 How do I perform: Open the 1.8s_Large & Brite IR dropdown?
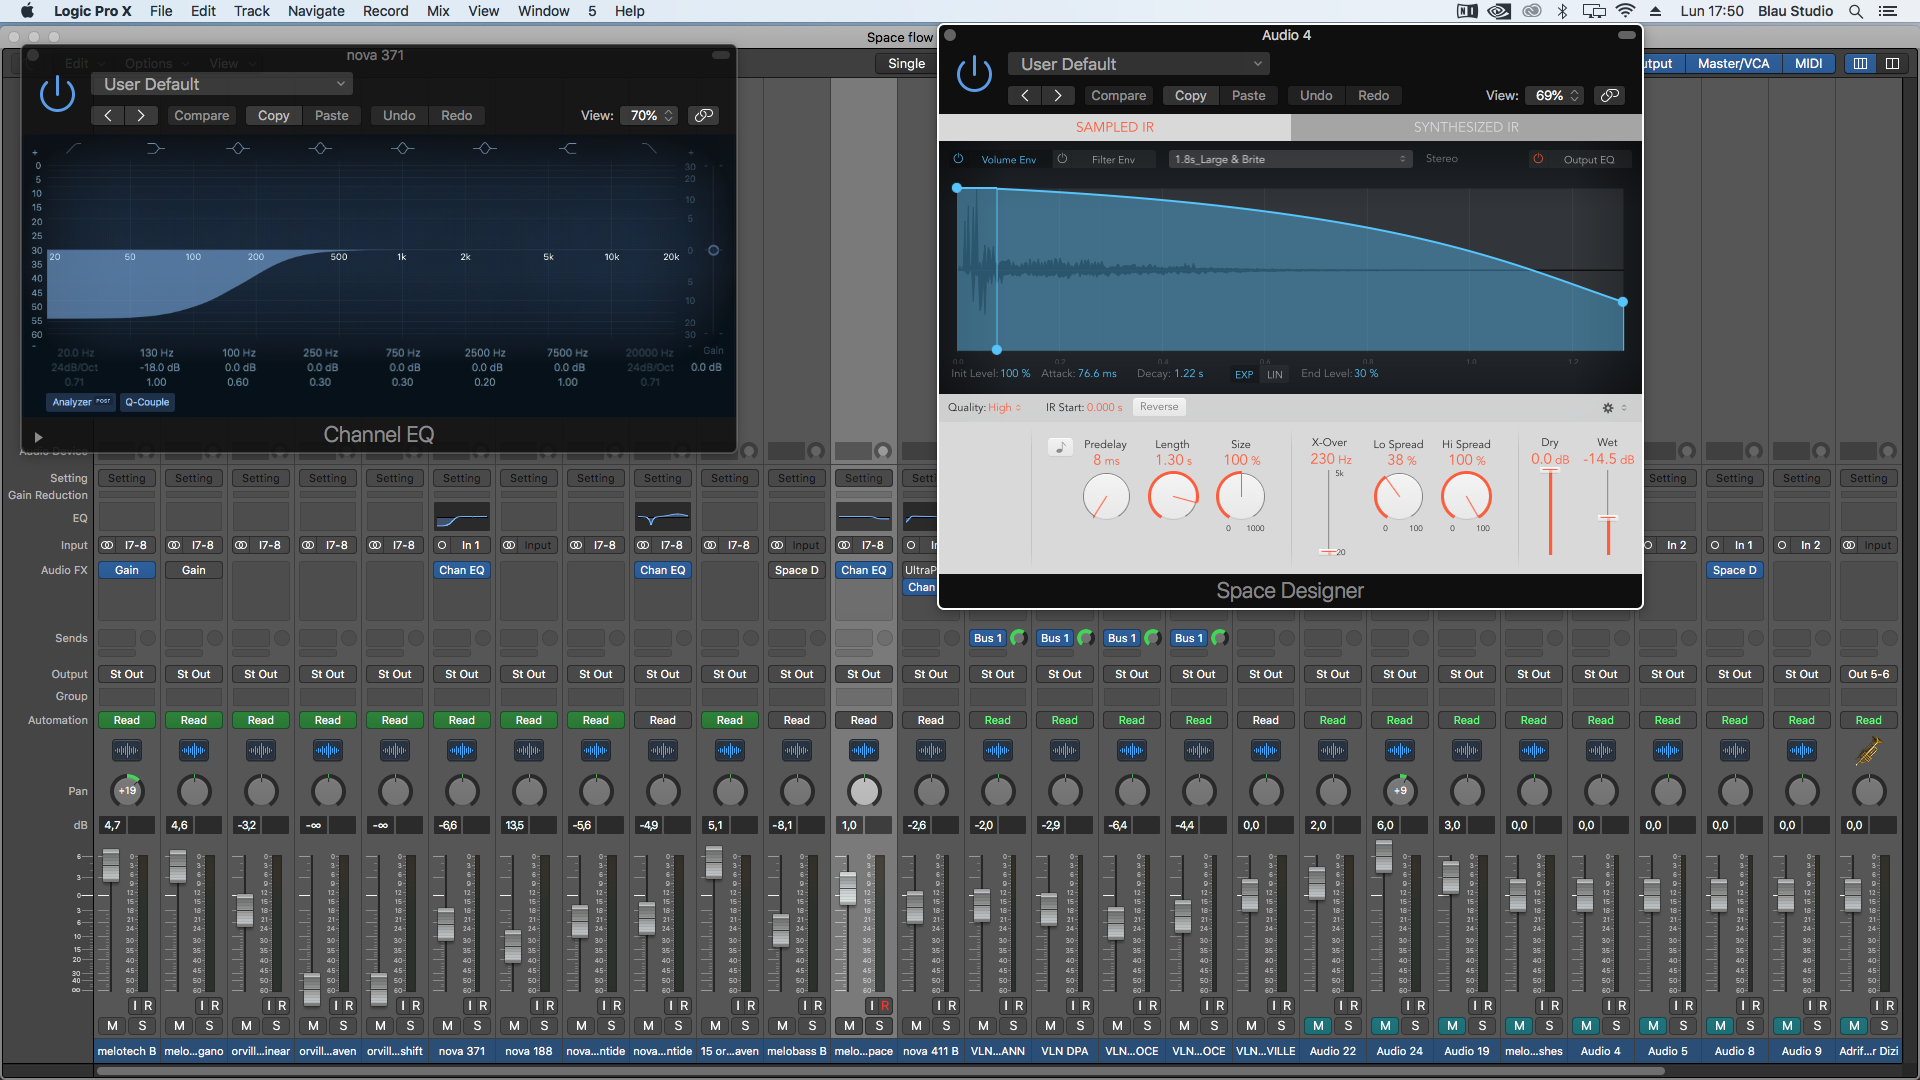click(x=1290, y=159)
